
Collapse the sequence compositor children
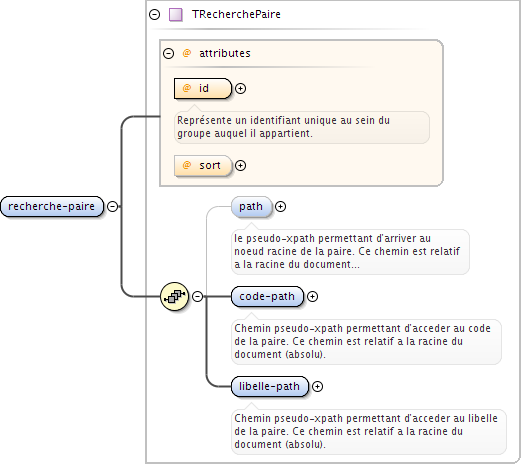pyautogui.click(x=198, y=296)
